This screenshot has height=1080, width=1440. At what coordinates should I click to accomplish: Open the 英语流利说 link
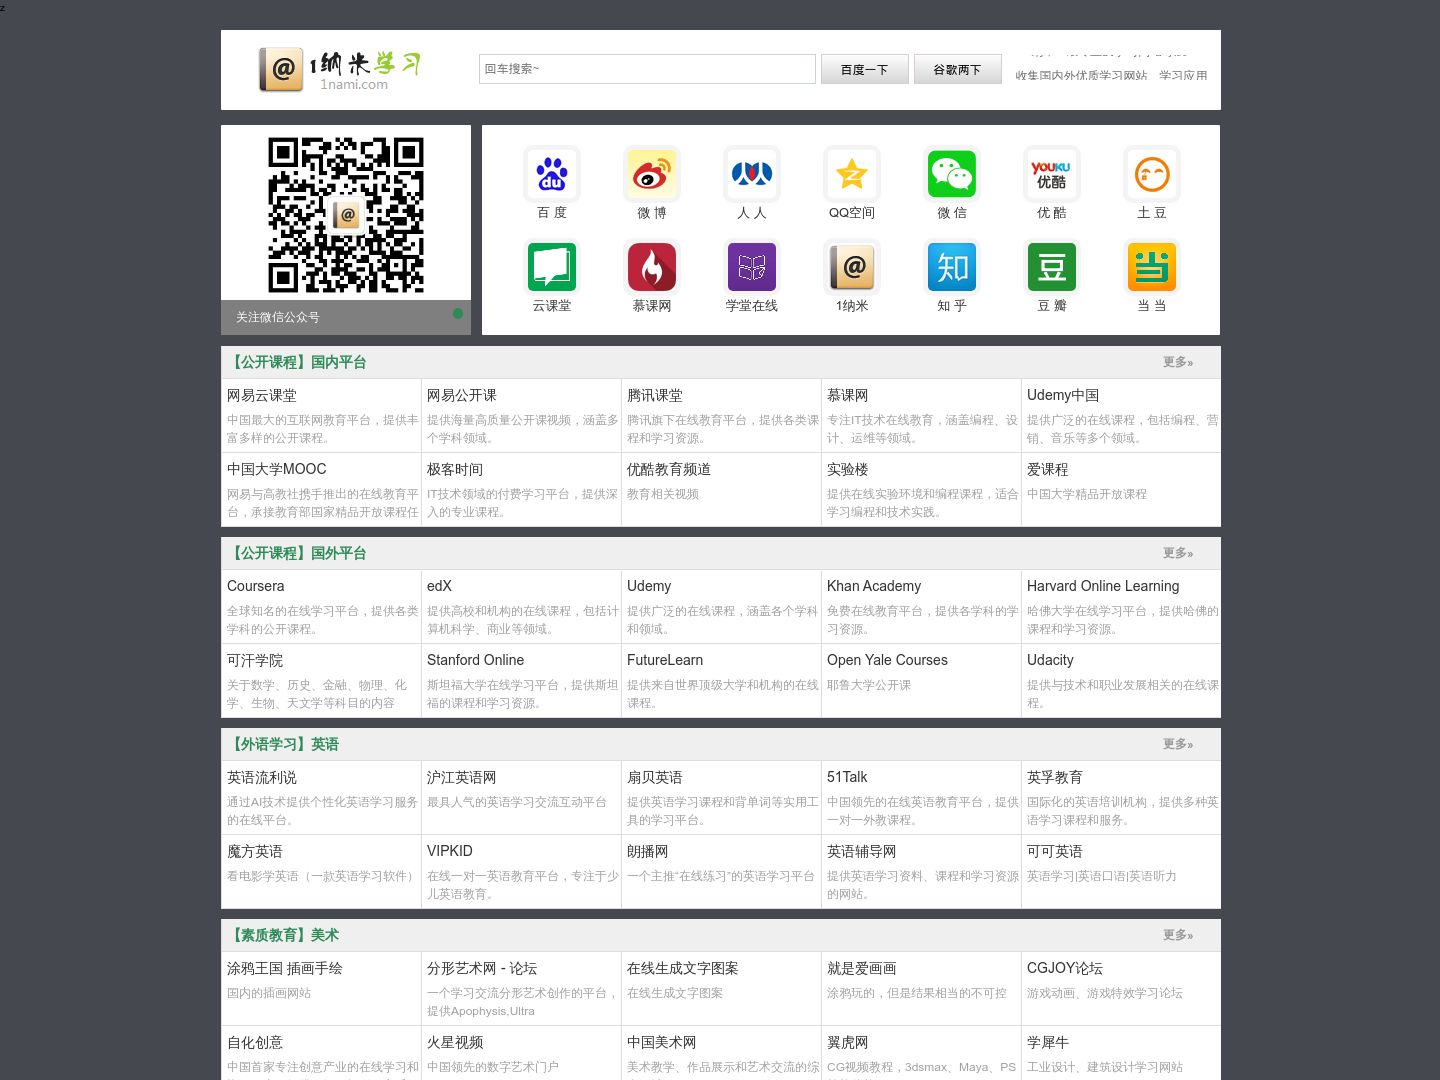pyautogui.click(x=262, y=777)
